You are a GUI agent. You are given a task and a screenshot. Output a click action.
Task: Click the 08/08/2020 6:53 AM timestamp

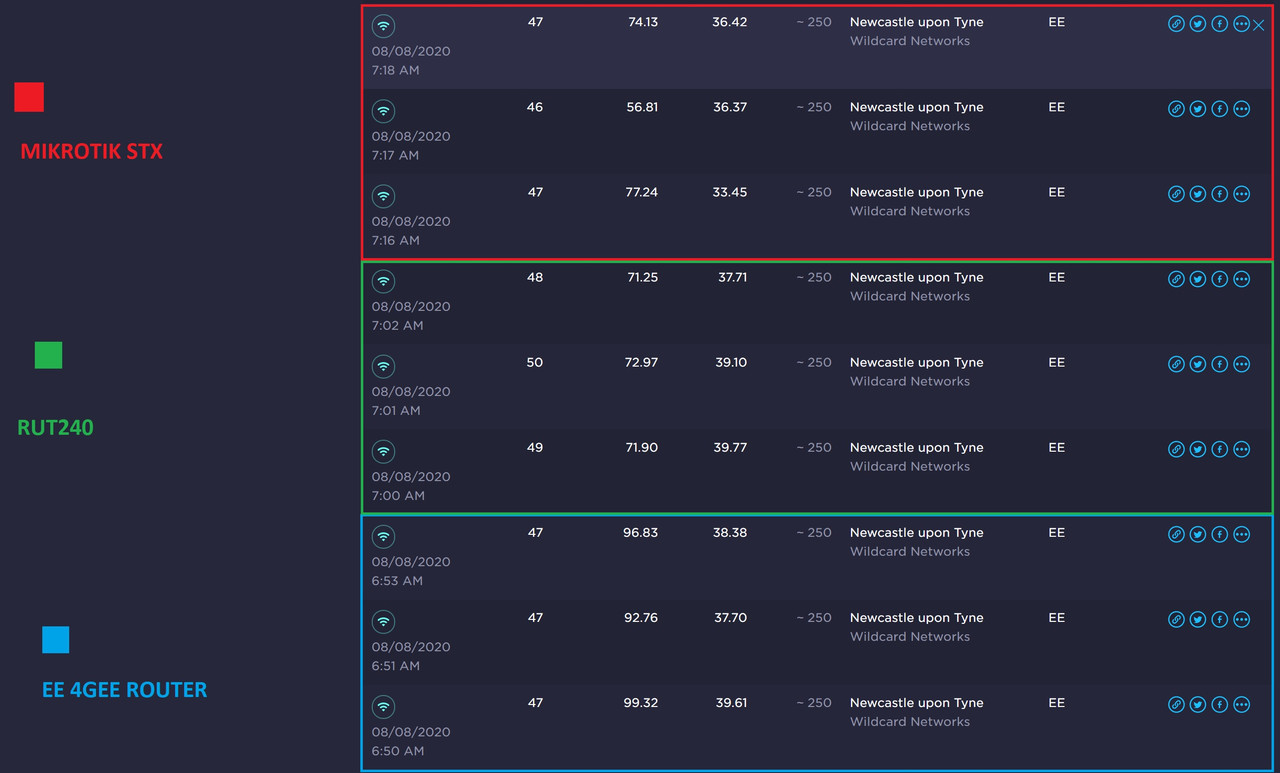pyautogui.click(x=411, y=571)
